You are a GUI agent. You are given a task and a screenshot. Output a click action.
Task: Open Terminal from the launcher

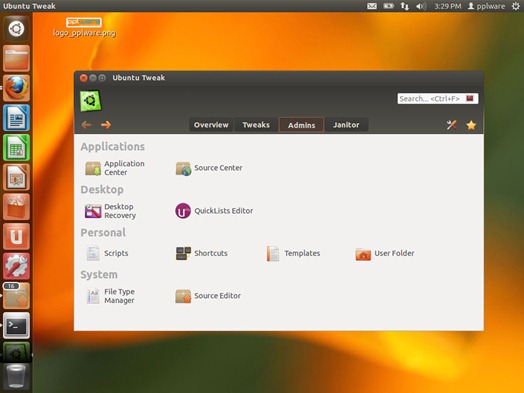point(16,325)
